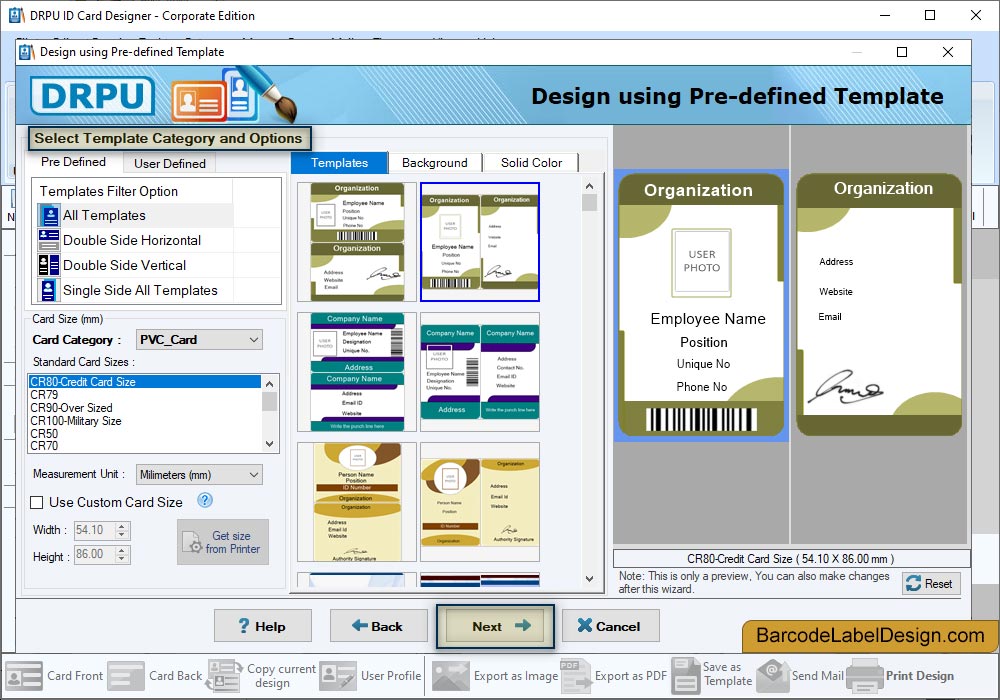Select CR79 card size
The height and width of the screenshot is (700, 1000).
click(145, 395)
